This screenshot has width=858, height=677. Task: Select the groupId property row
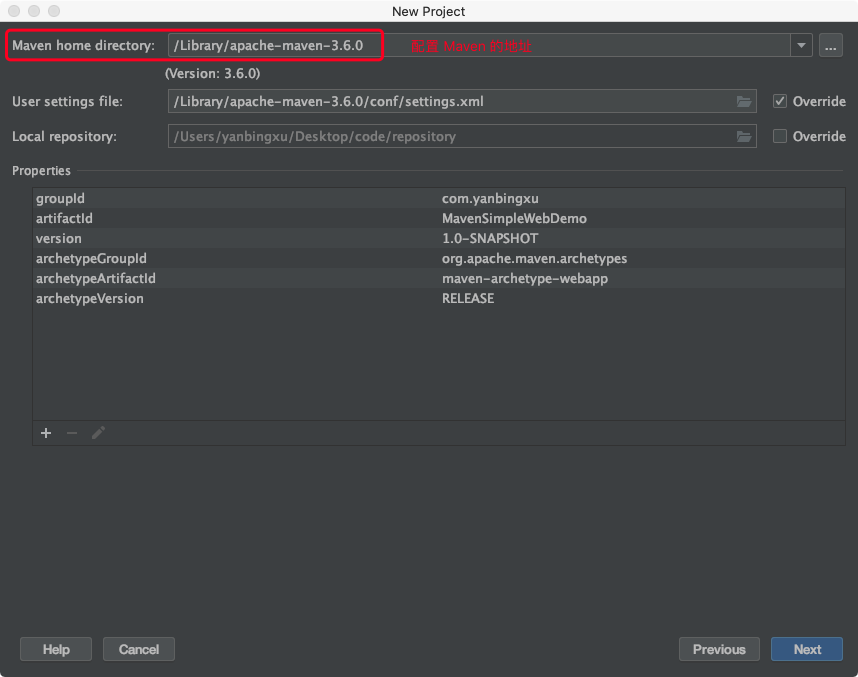tap(439, 198)
